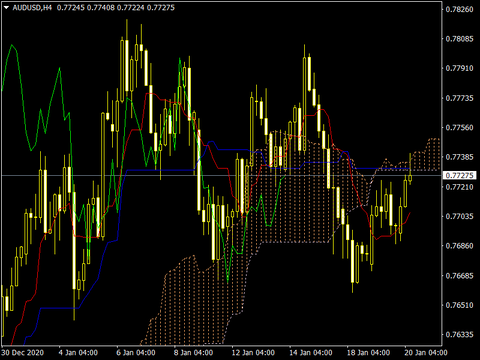Image resolution: width=480 pixels, height=360 pixels.
Task: Select the current price label 0.77275
Action: coord(460,175)
